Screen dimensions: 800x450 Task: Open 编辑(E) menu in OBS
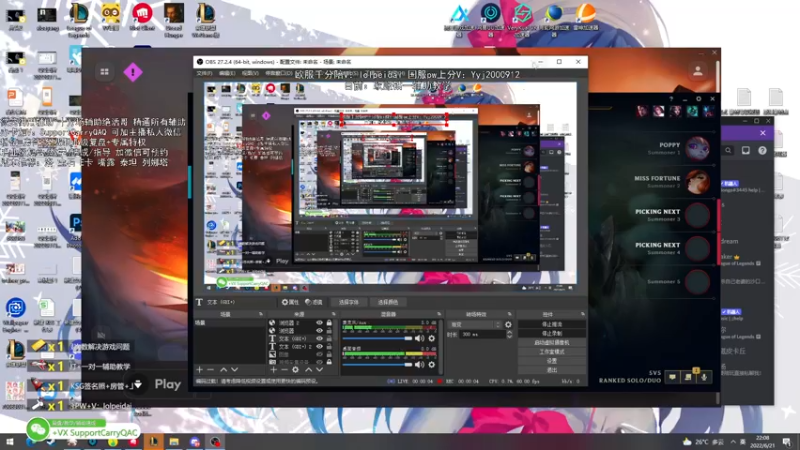pos(227,73)
